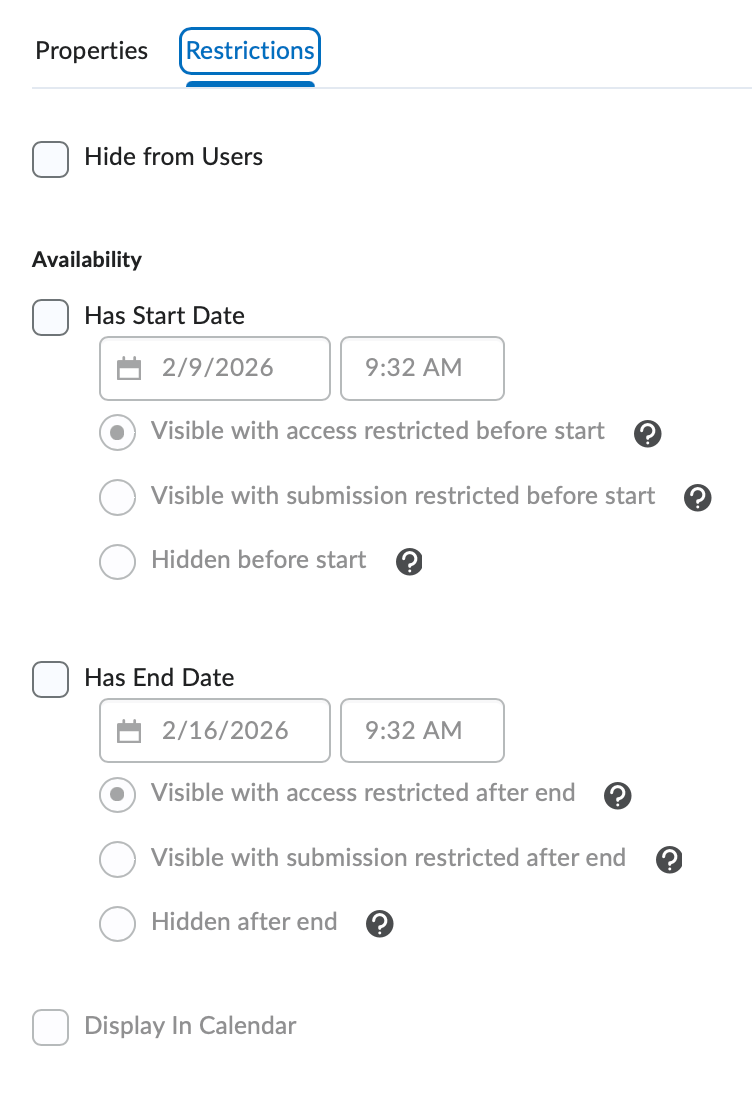Enable Display In Calendar
Viewport: 752px width, 1094px height.
[50, 1026]
